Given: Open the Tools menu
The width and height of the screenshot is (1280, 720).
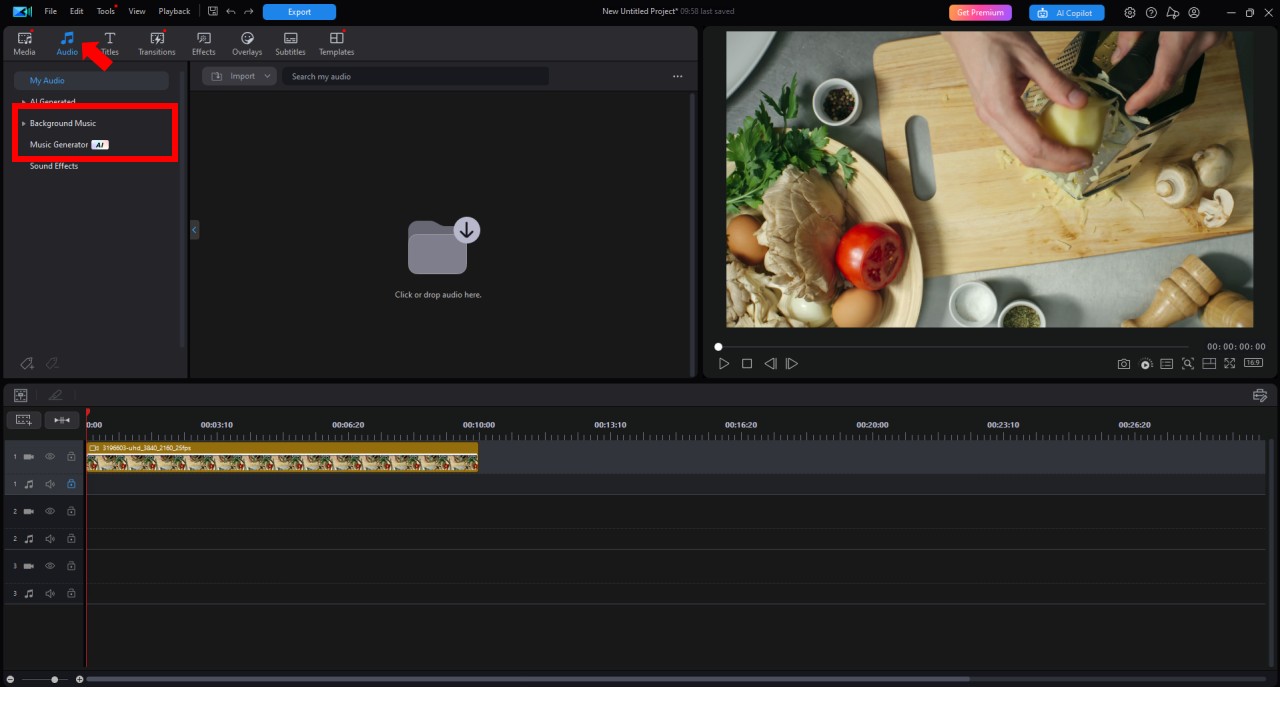Looking at the screenshot, I should (106, 11).
